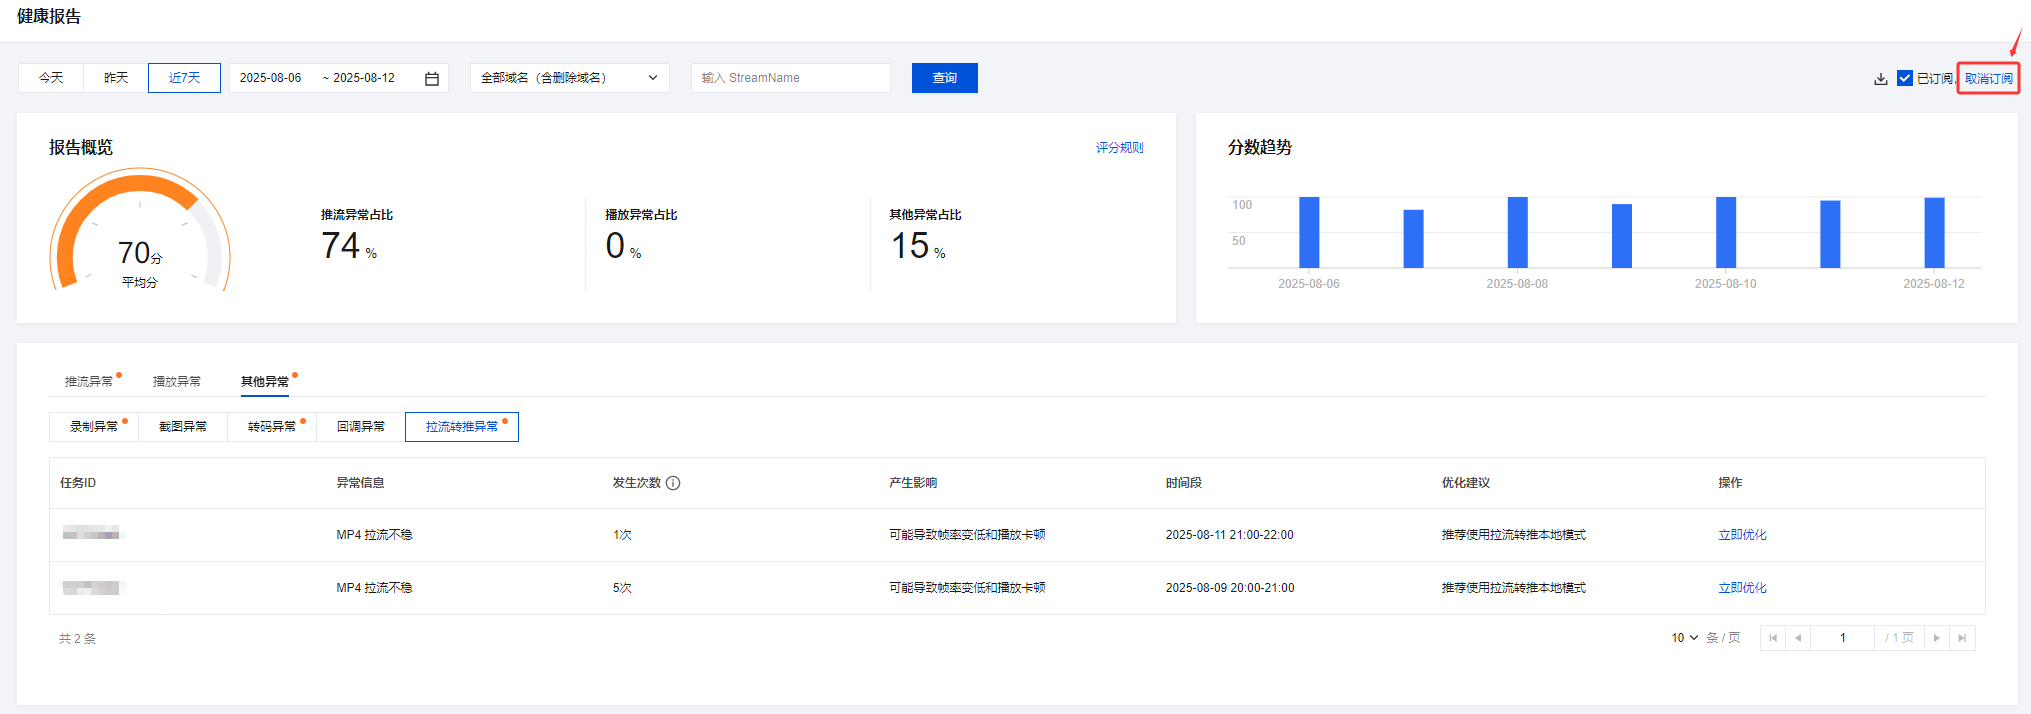Go to the previous page arrow
This screenshot has width=2031, height=714.
[x=1798, y=638]
